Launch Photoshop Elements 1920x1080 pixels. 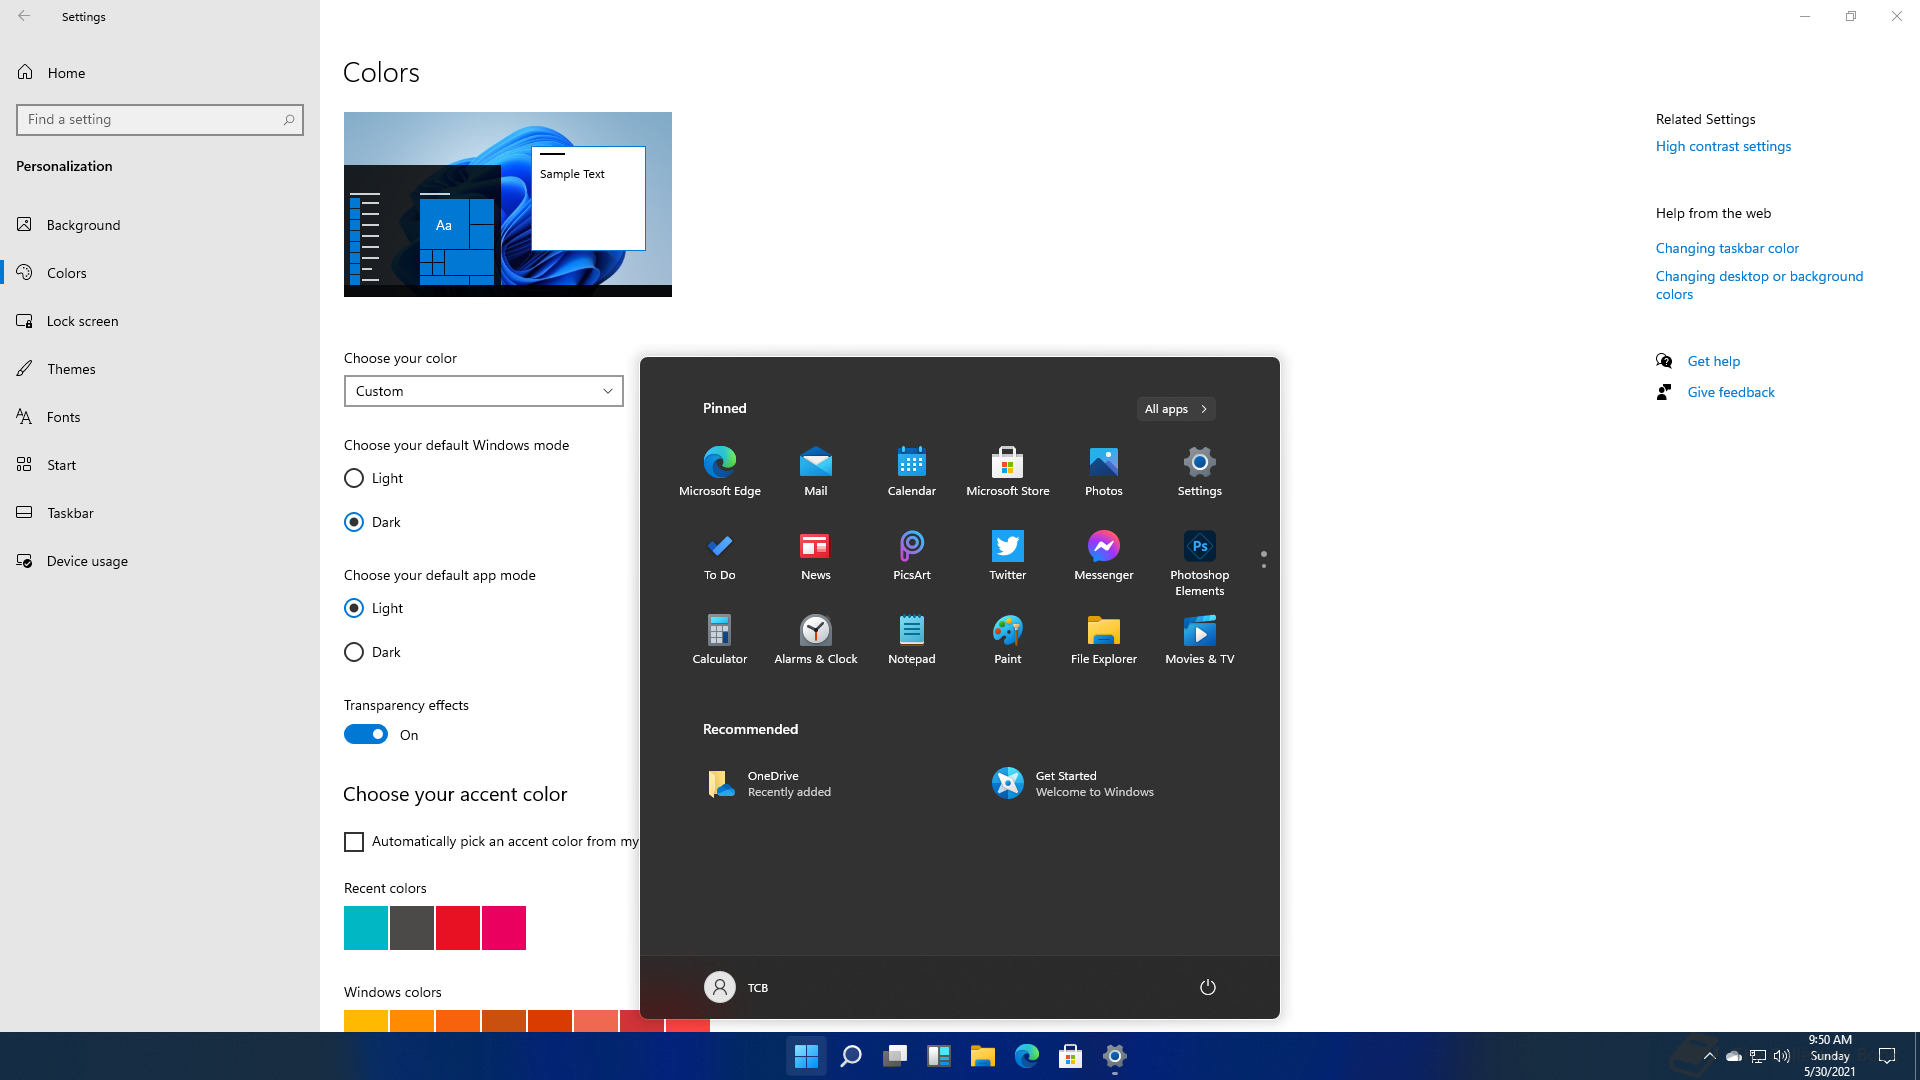(x=1199, y=563)
